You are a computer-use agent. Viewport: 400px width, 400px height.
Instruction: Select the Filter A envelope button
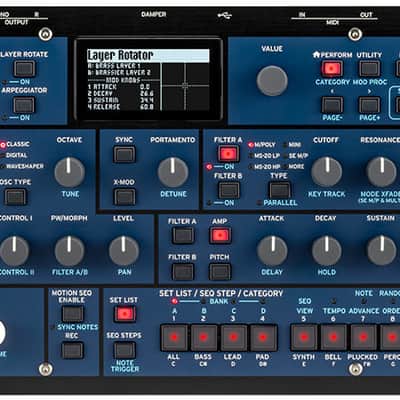point(183,235)
